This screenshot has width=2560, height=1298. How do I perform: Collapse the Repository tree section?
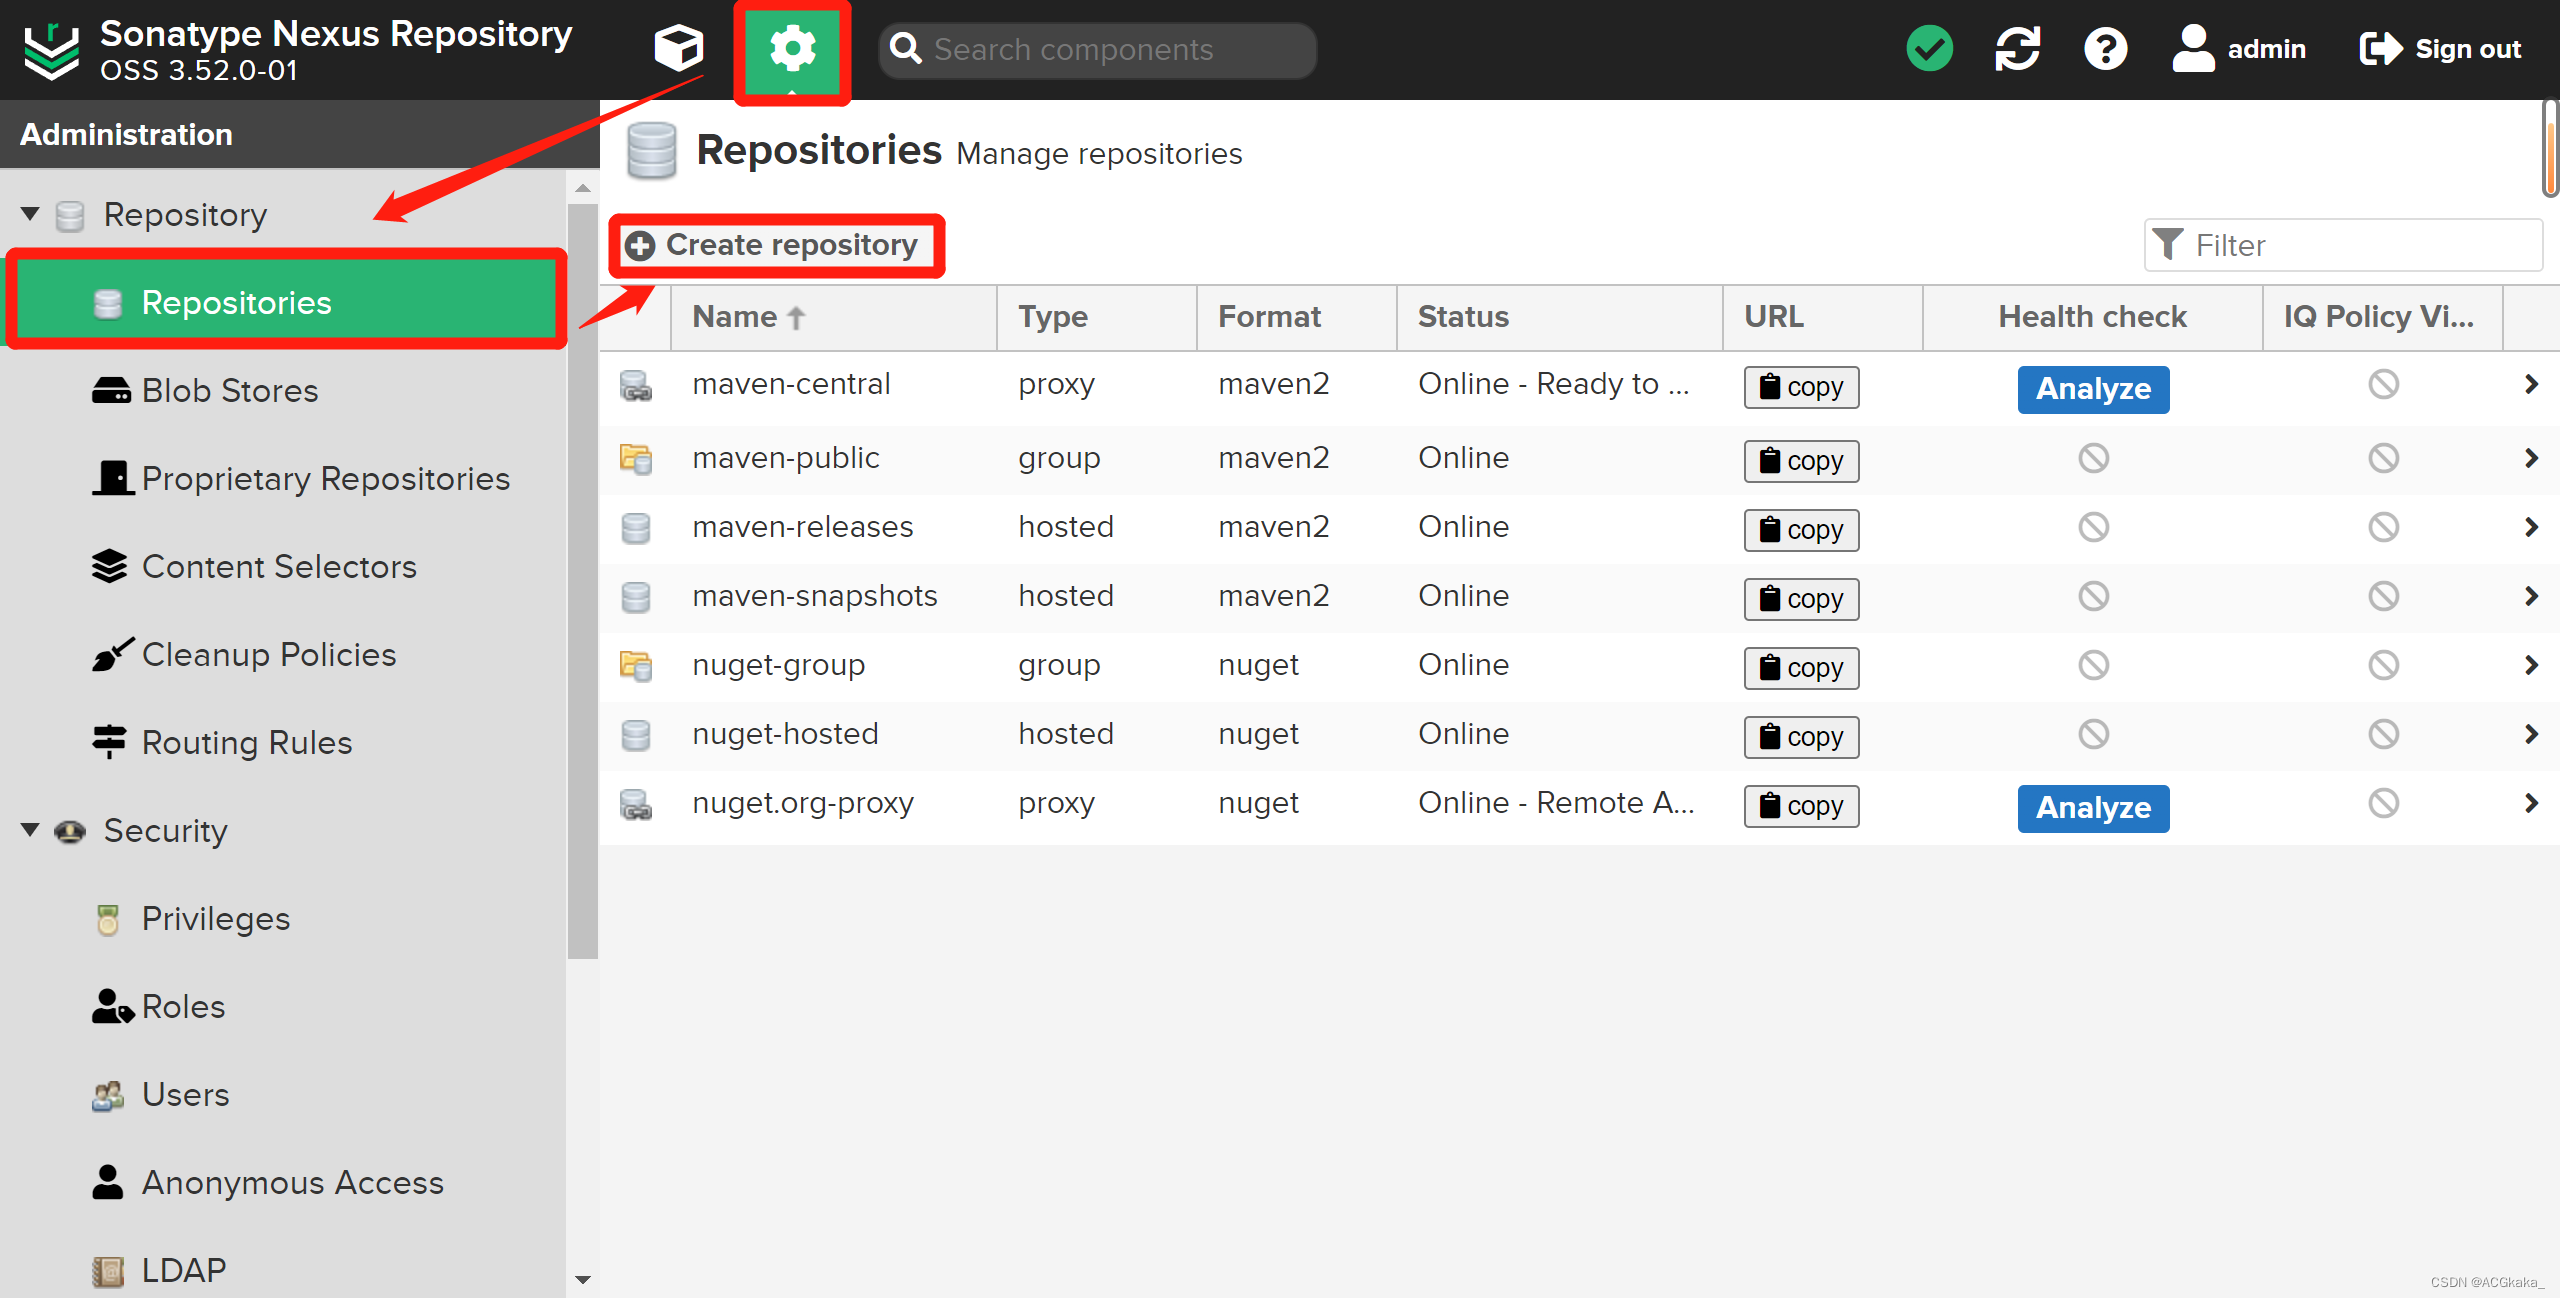click(x=30, y=214)
